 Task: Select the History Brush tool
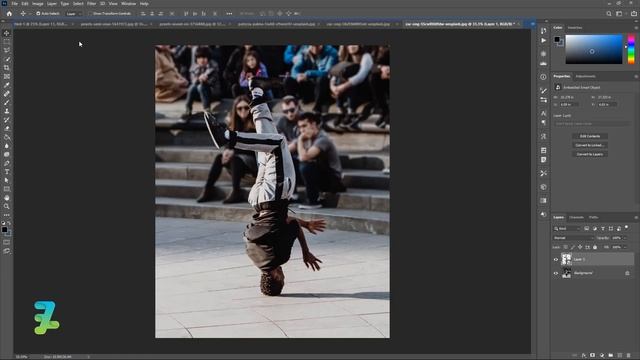tap(7, 120)
